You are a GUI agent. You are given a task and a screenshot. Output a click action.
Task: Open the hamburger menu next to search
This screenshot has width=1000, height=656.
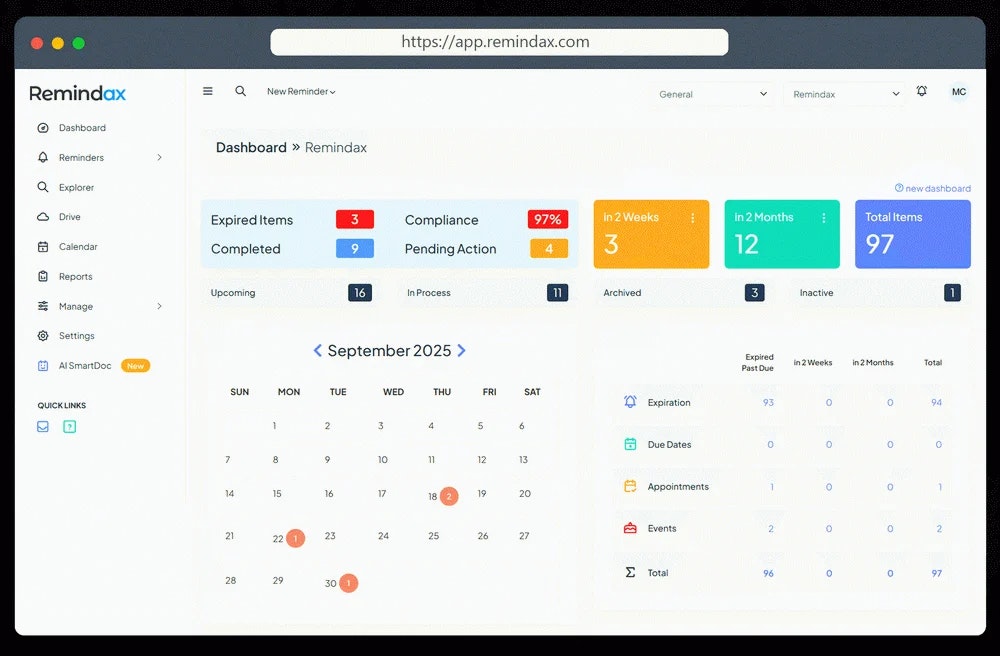coord(207,90)
